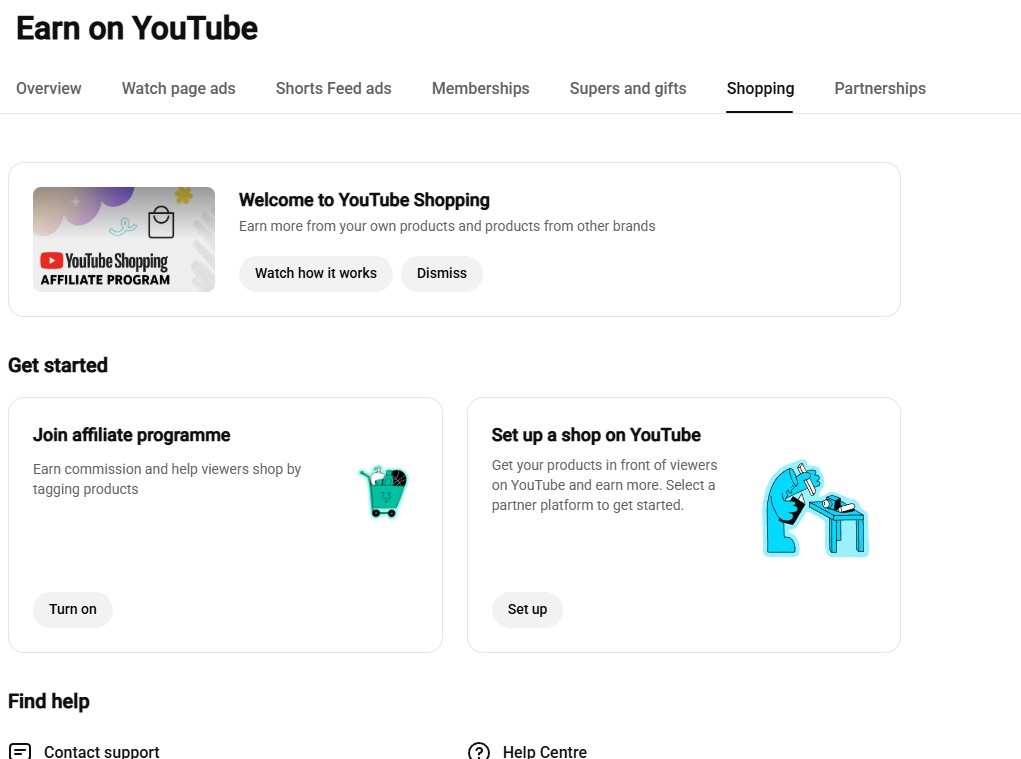
Task: Select the Memberships tab
Action: (481, 89)
